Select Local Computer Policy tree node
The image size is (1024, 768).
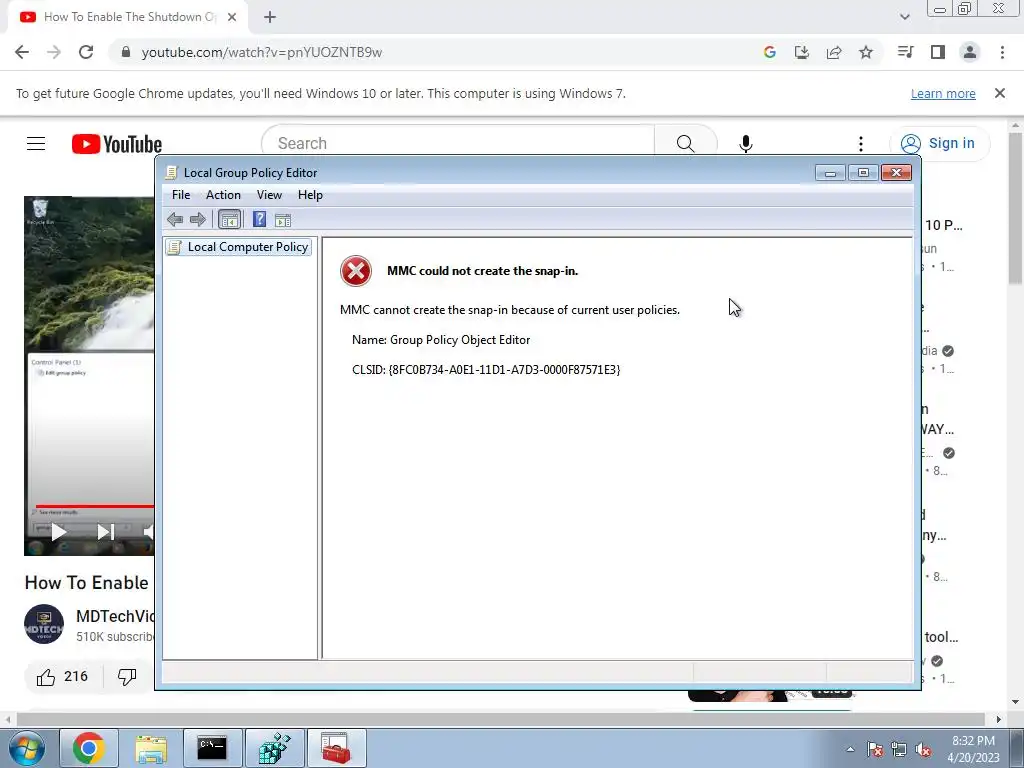(x=239, y=247)
